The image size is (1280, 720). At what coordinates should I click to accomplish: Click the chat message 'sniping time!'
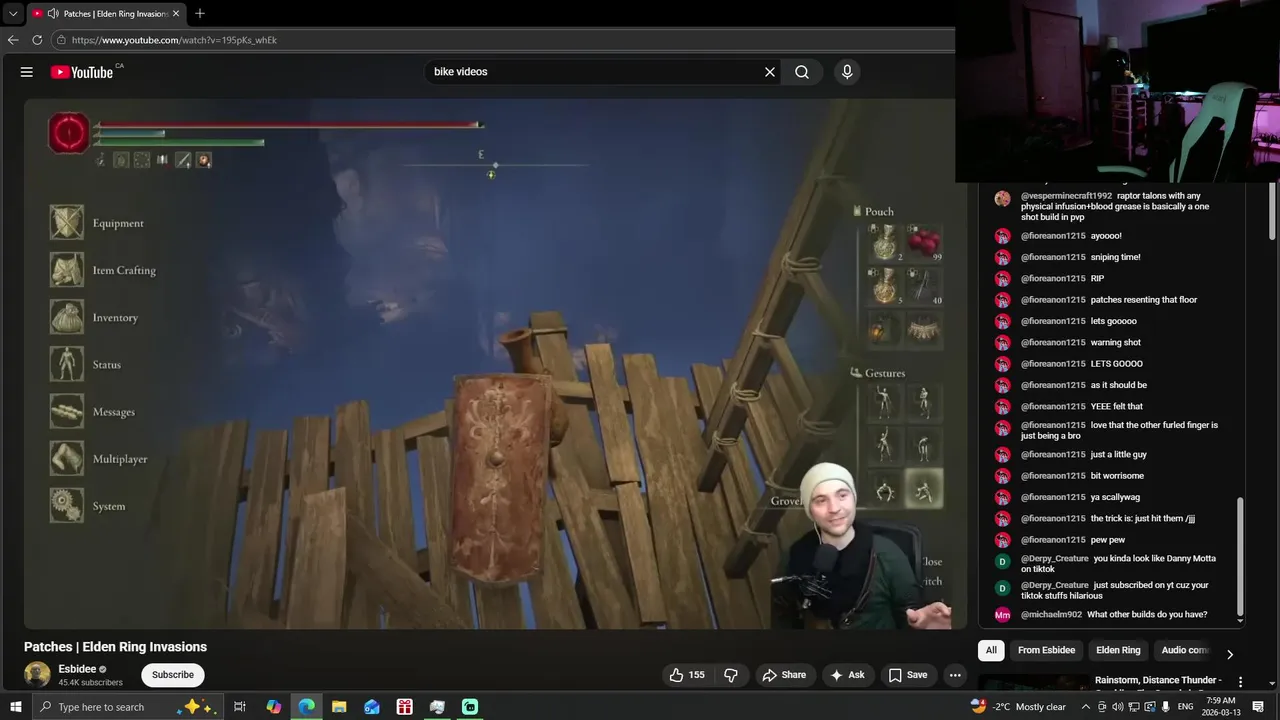(x=1115, y=257)
